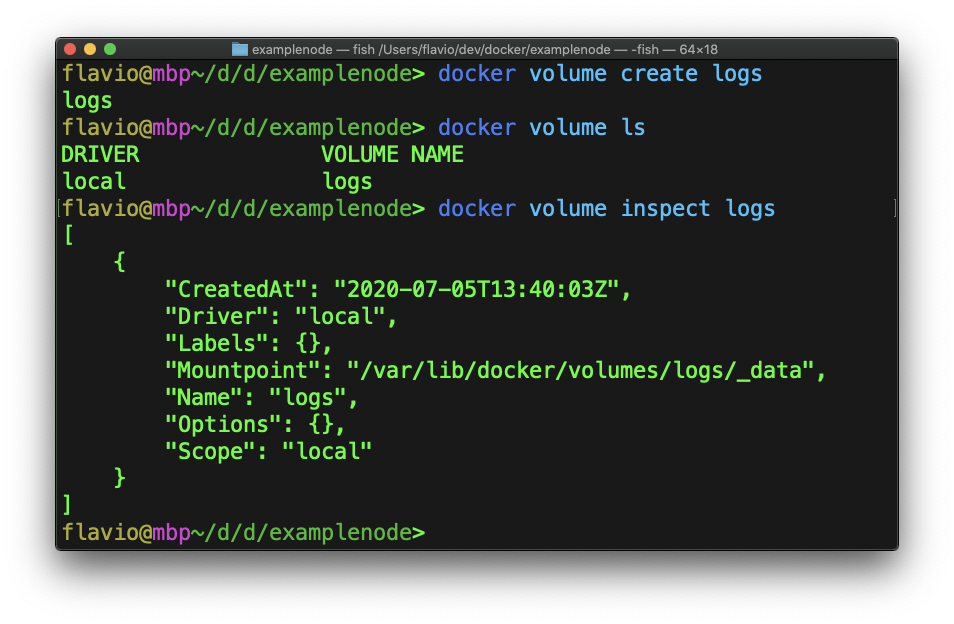The height and width of the screenshot is (624, 954).
Task: Click the VOLUME NAME column header
Action: (x=392, y=155)
